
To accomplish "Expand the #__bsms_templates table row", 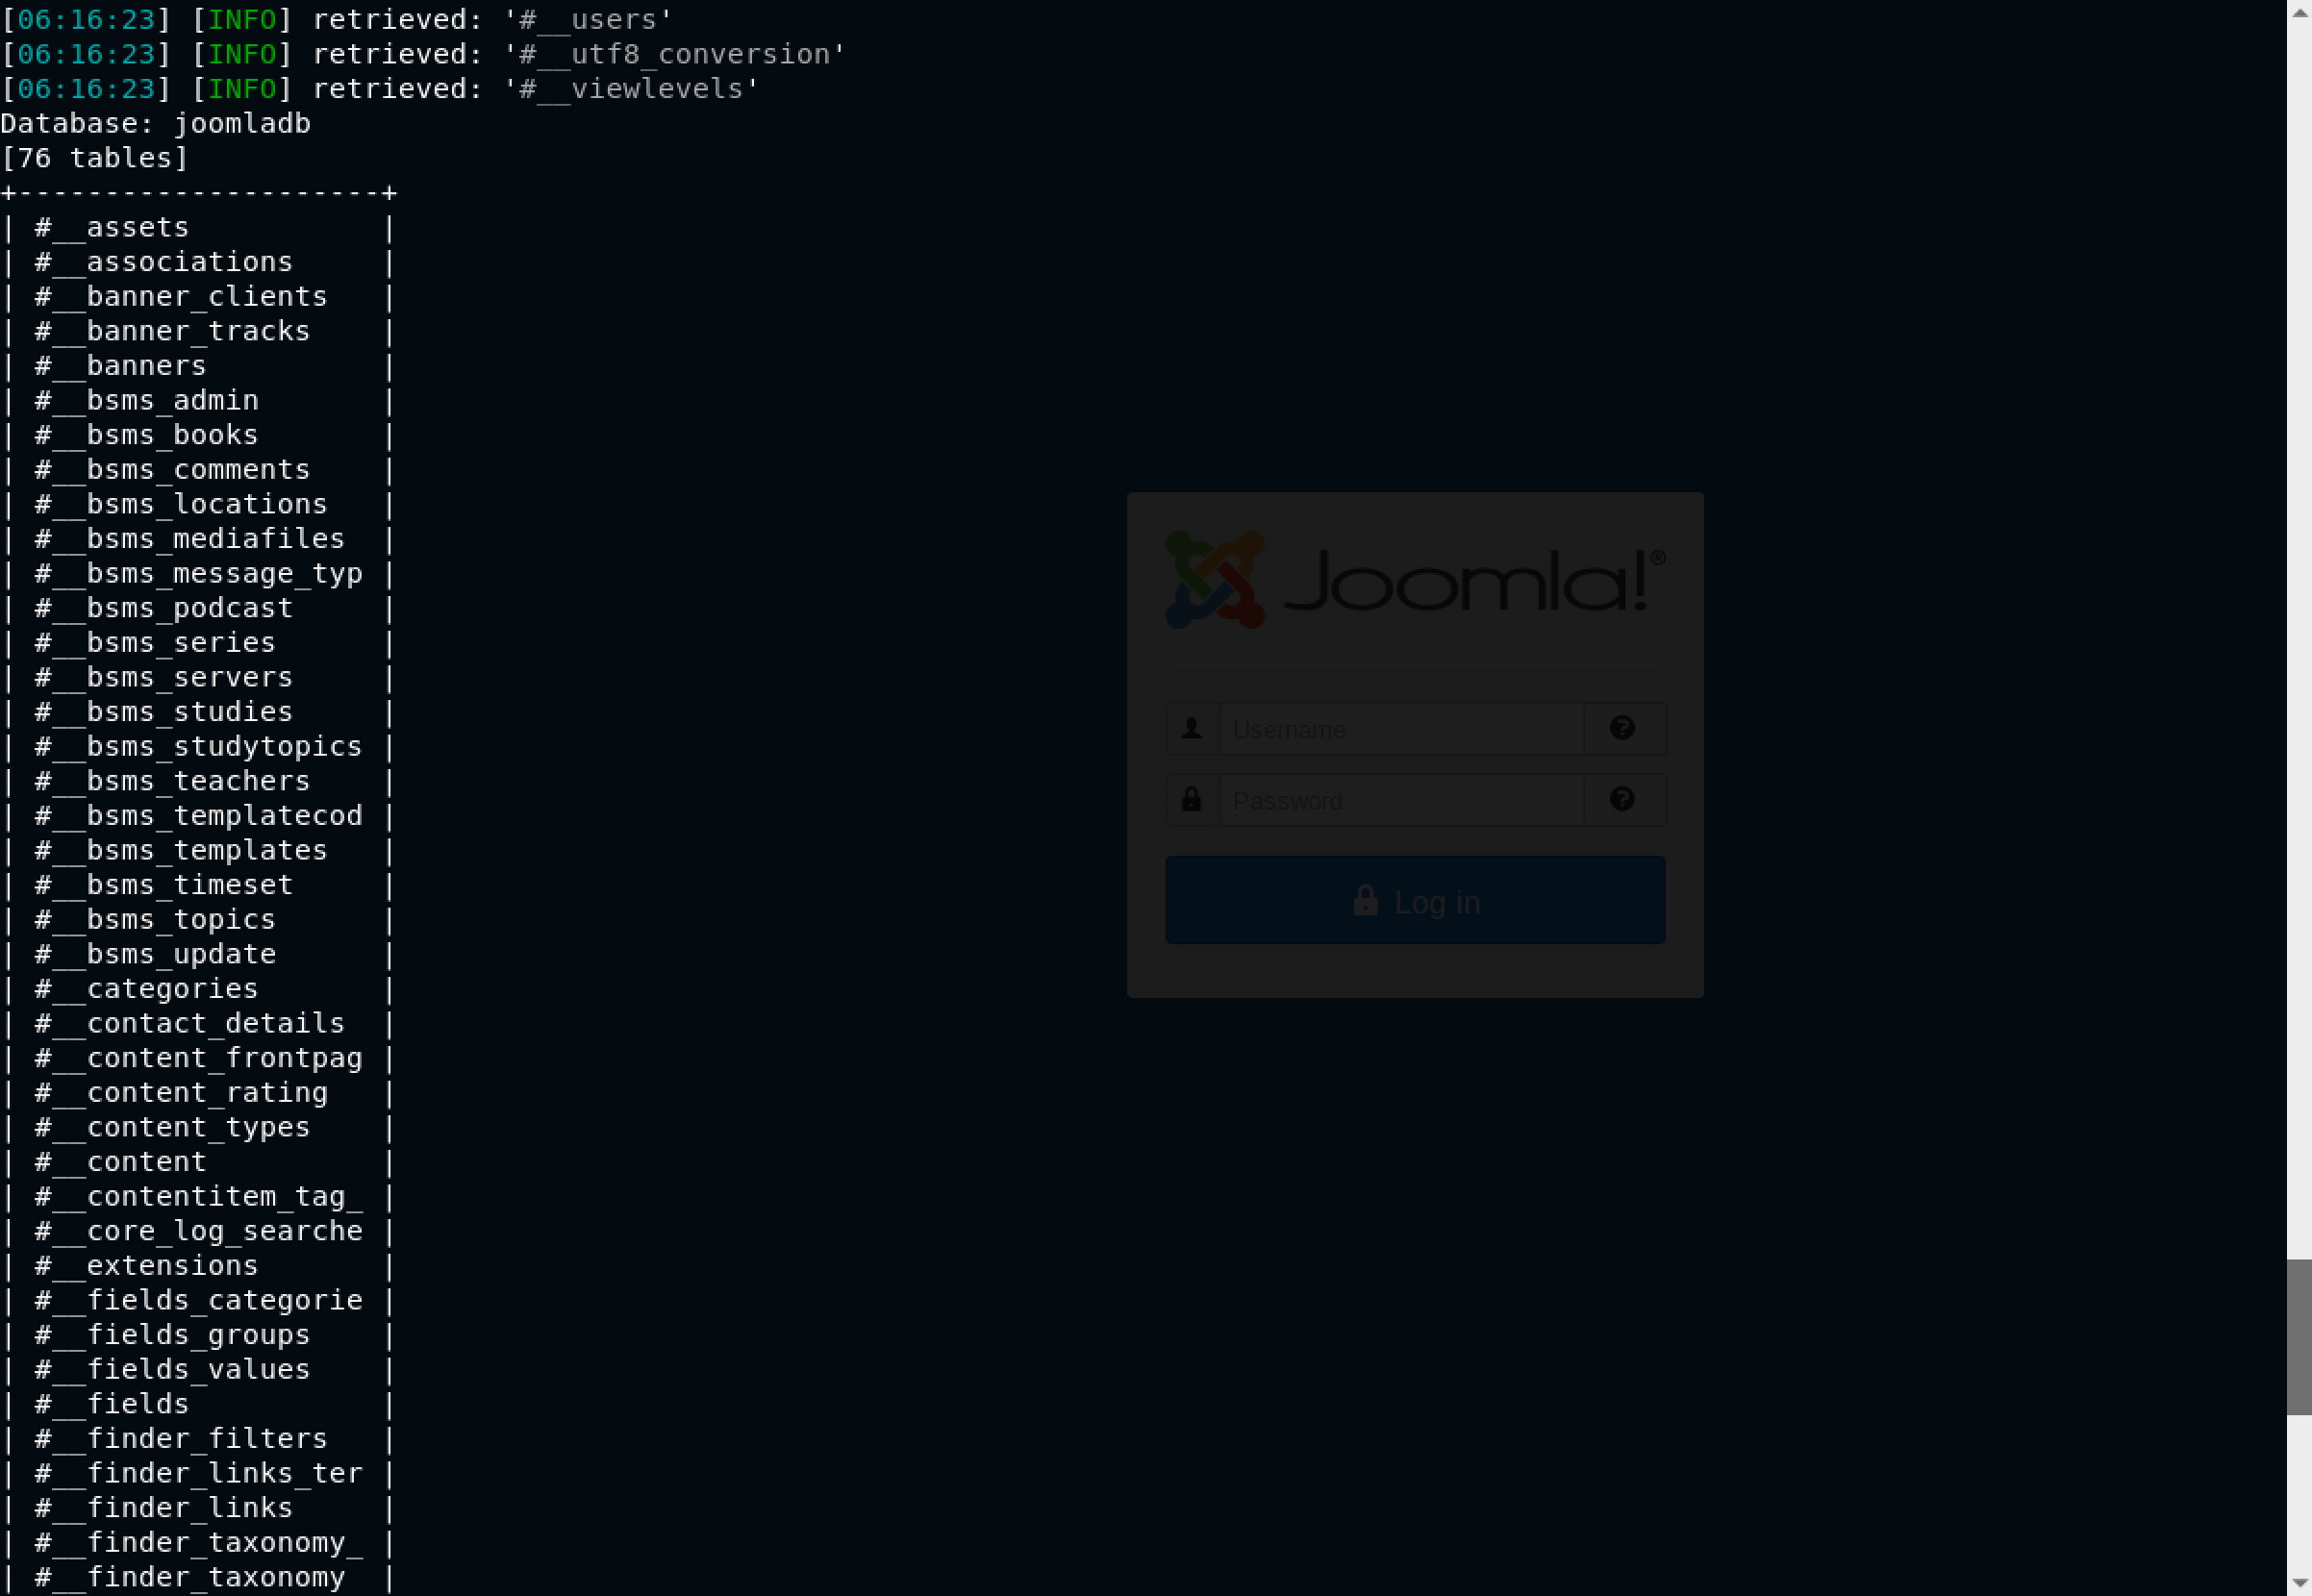I will coord(198,850).
